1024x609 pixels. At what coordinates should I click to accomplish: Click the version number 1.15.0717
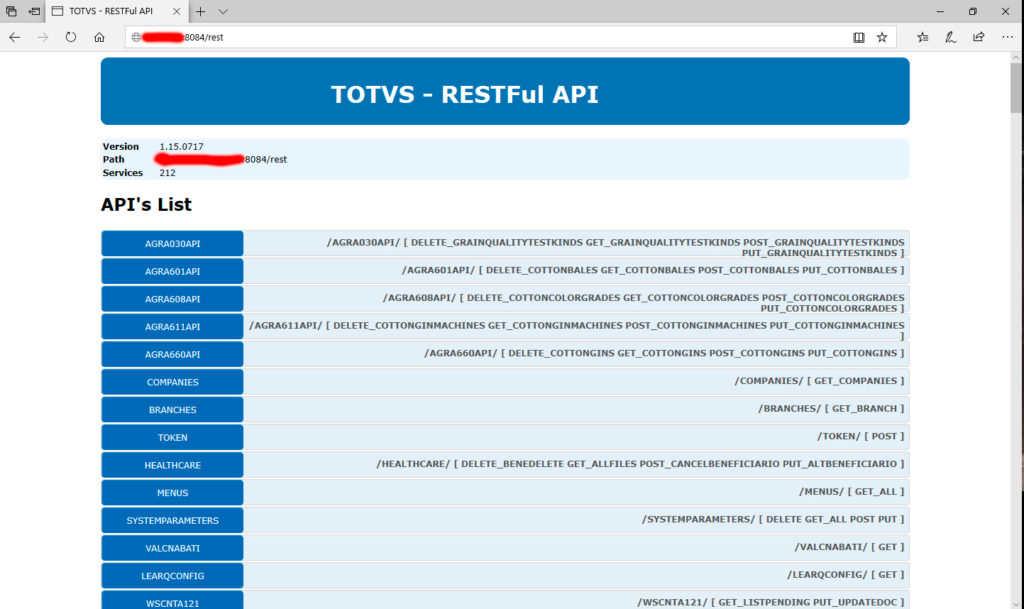coord(182,147)
